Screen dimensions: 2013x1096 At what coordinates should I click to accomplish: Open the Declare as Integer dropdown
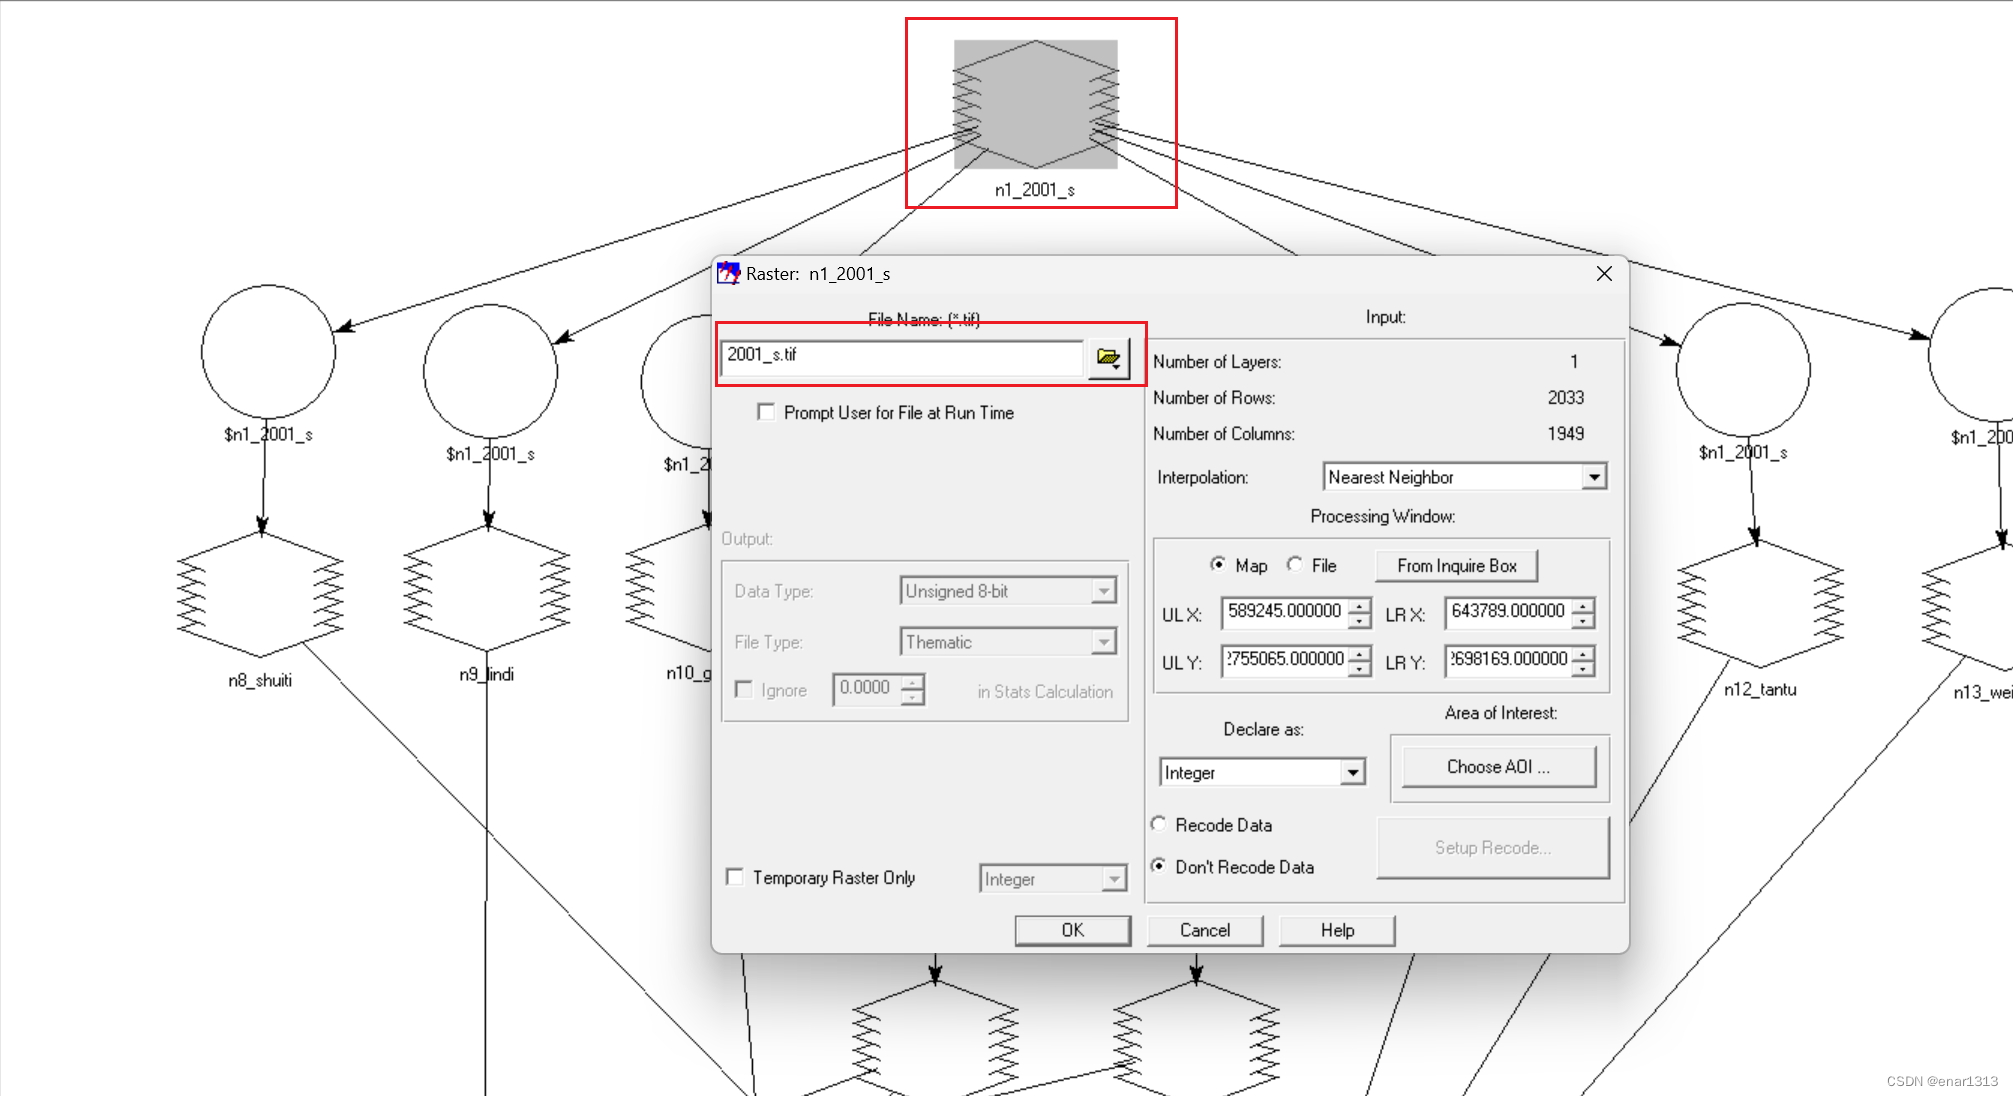(1352, 772)
